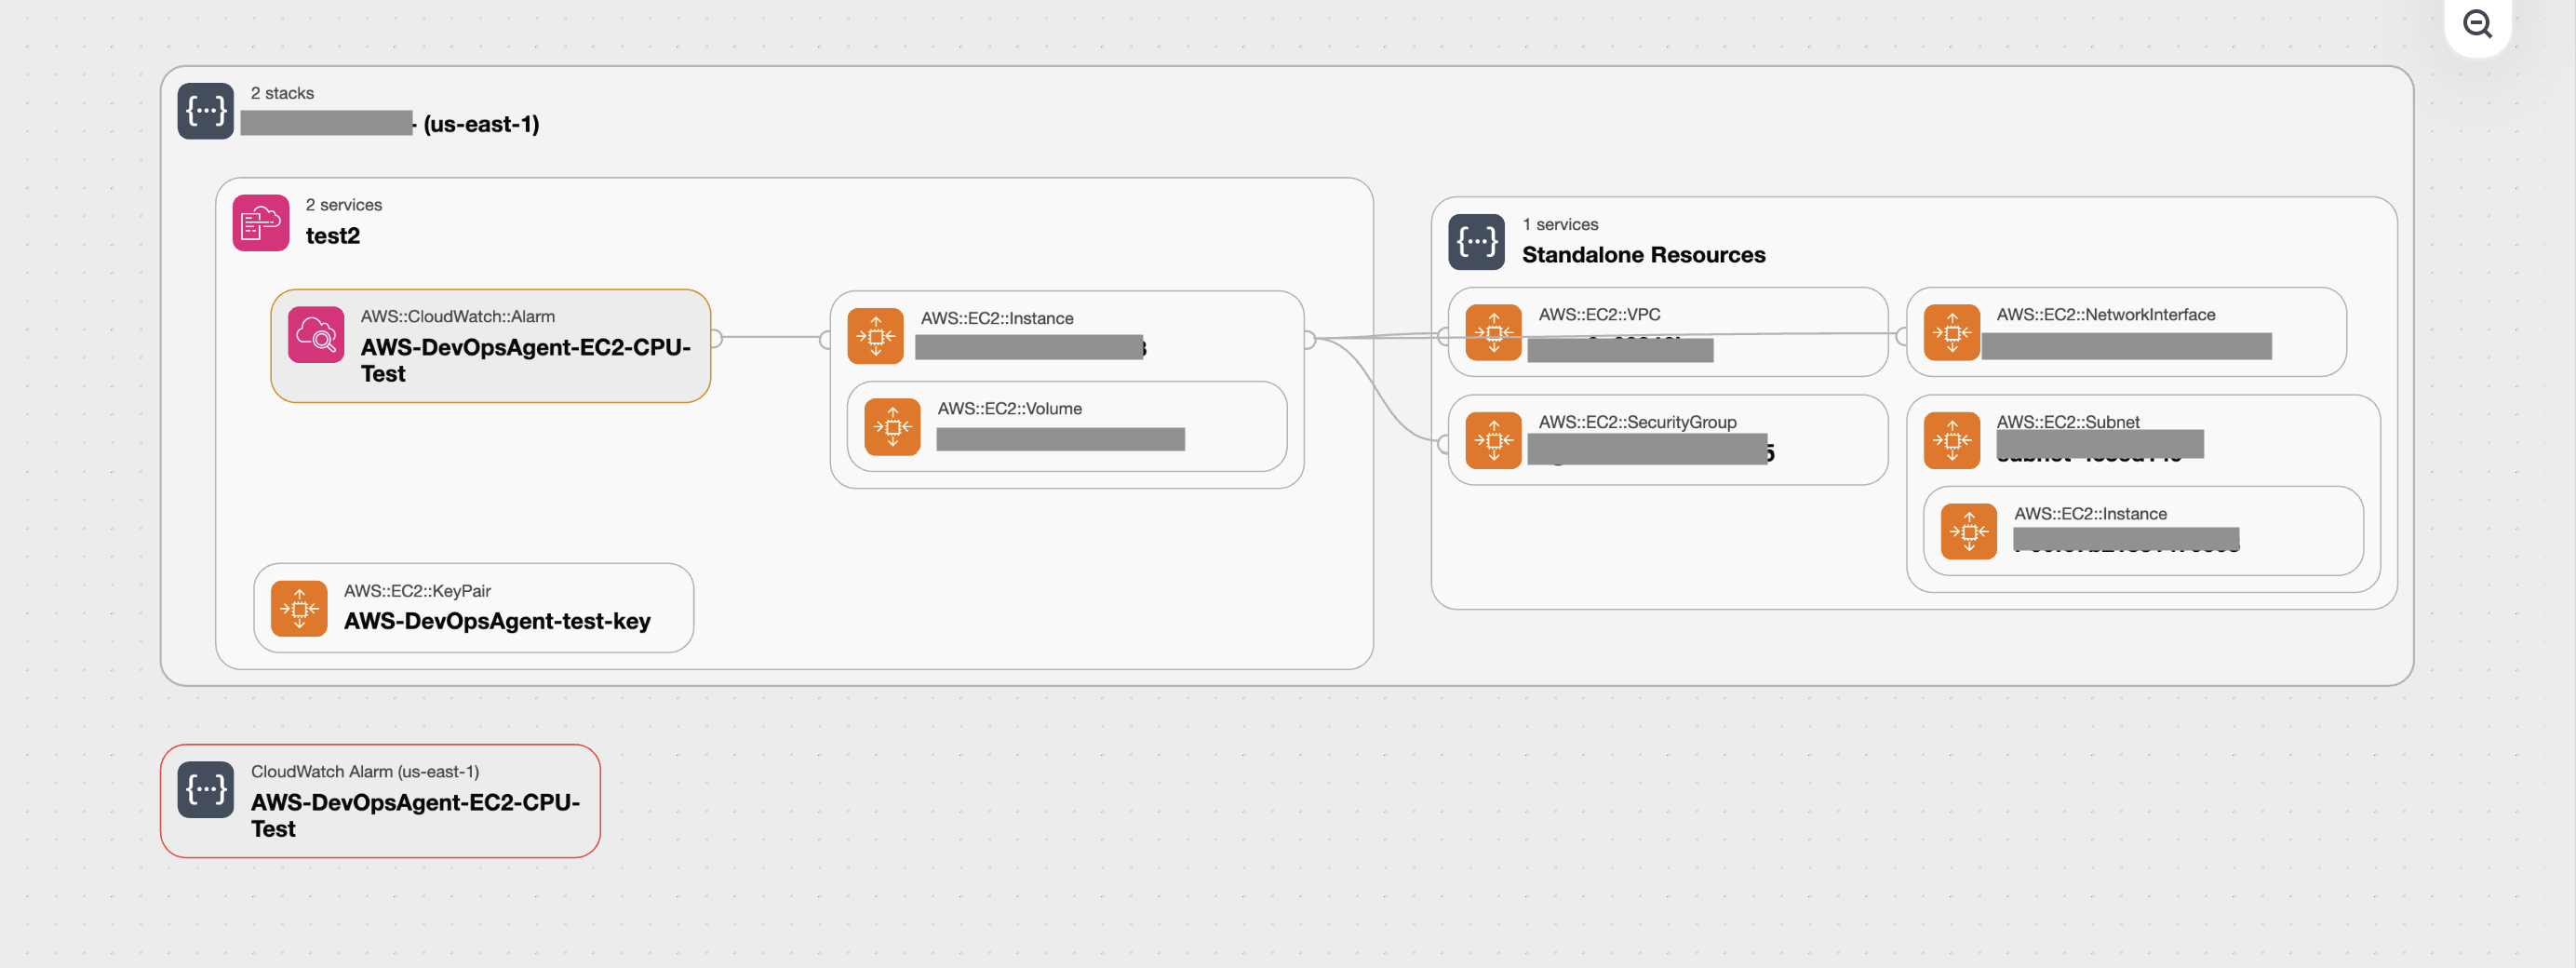Click the EC2 Instance node's right connector handle

[x=1308, y=340]
